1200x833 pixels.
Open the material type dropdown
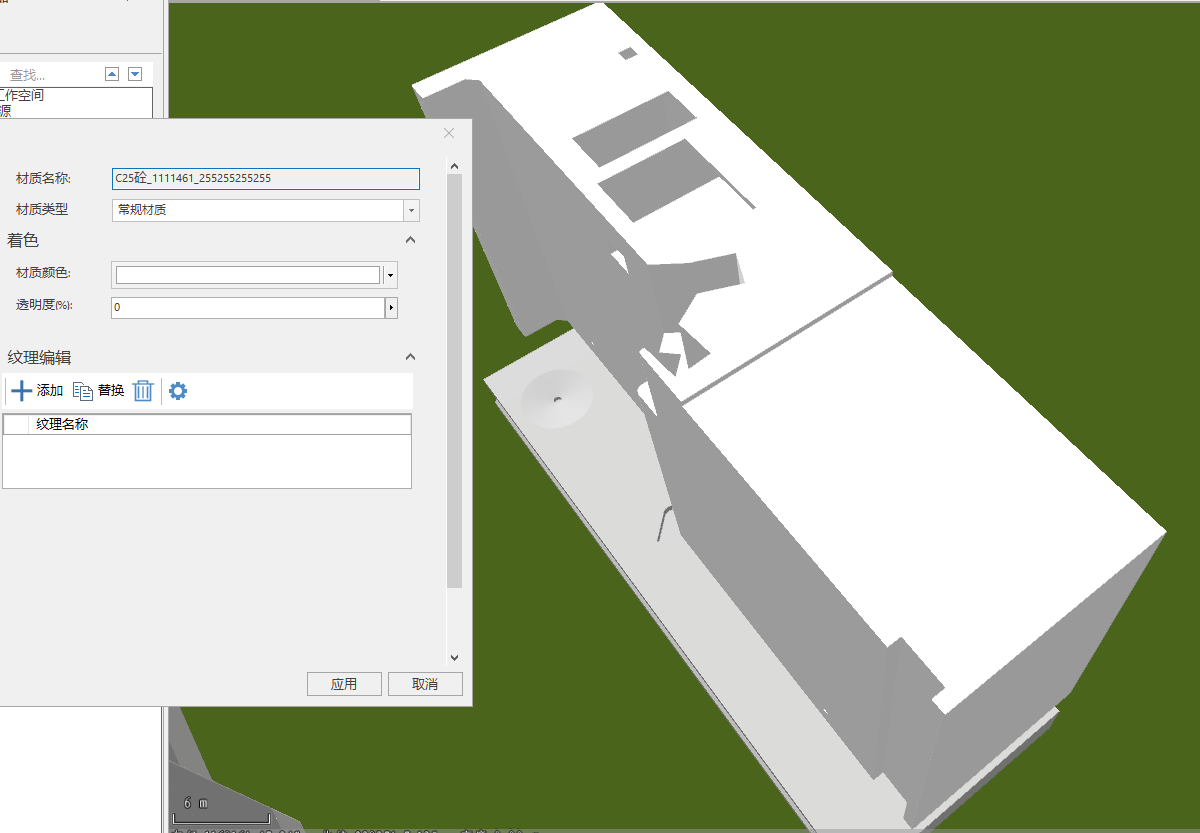pyautogui.click(x=411, y=211)
